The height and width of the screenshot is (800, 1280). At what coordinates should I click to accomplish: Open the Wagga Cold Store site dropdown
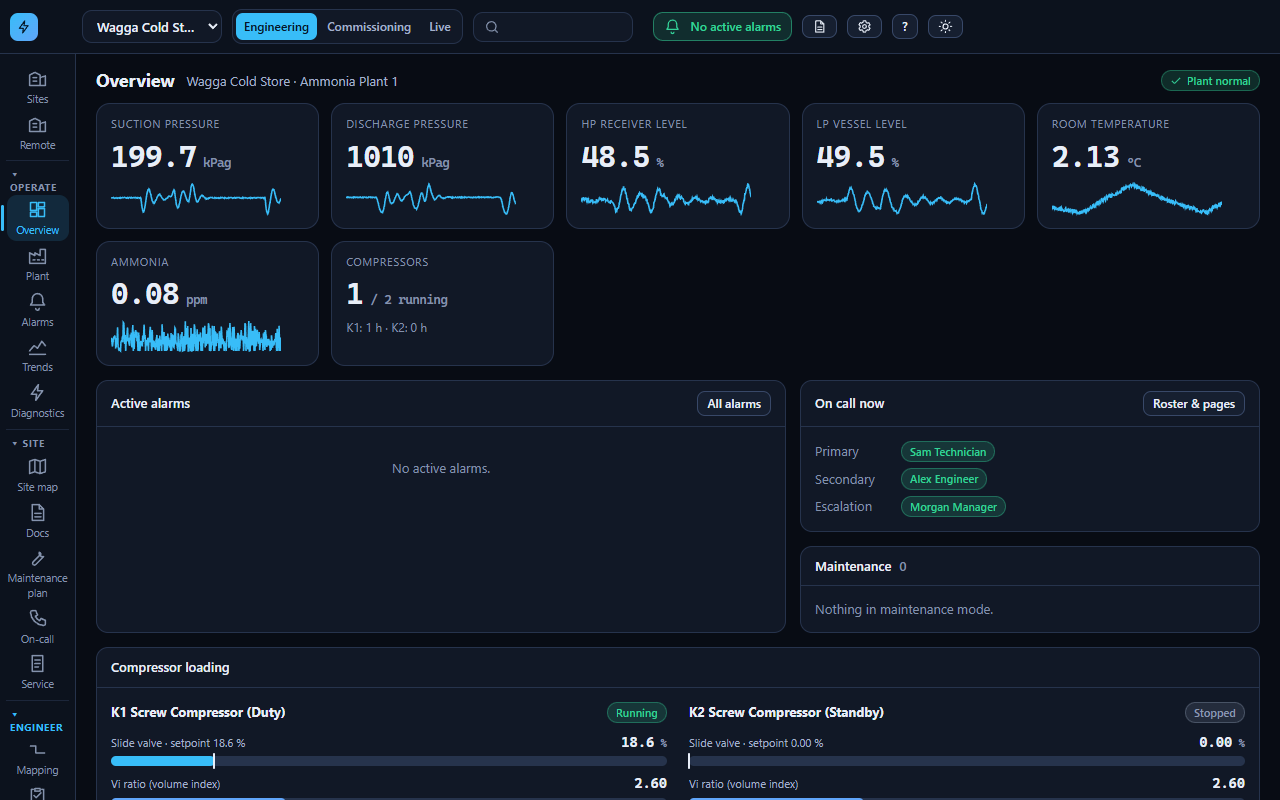pos(152,27)
